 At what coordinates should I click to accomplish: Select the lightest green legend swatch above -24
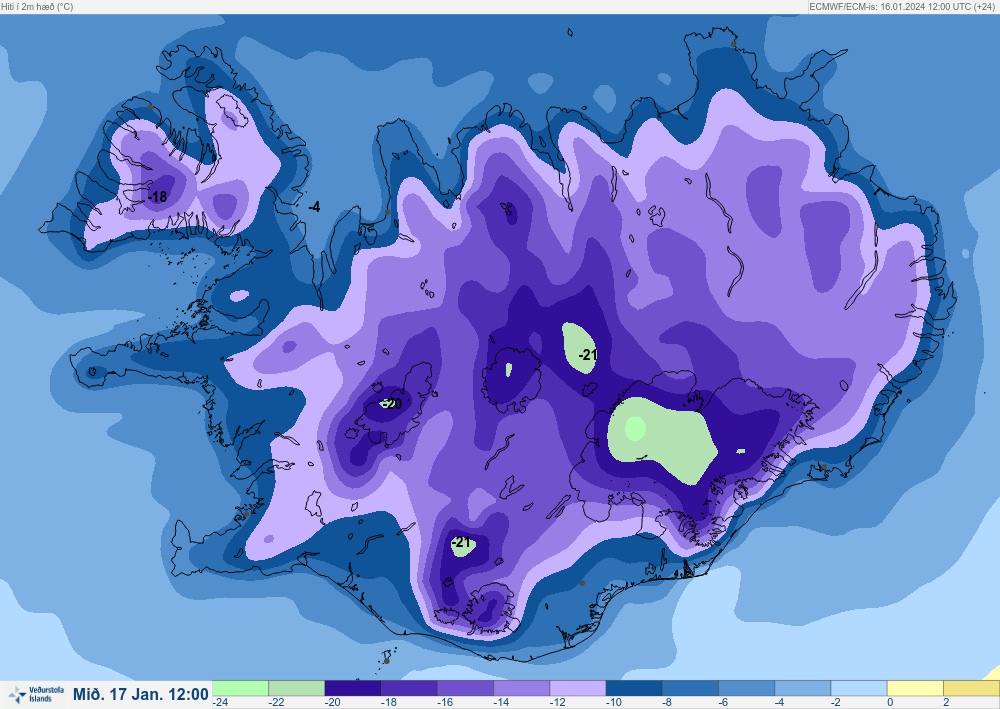(240, 688)
